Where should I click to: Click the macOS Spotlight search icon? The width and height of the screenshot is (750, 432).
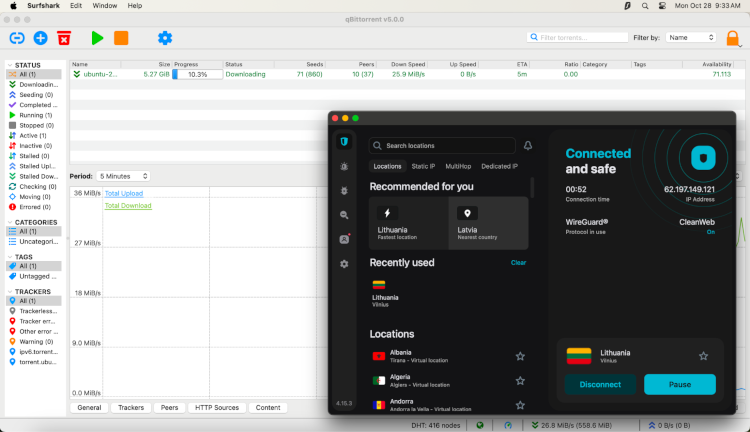645,6
